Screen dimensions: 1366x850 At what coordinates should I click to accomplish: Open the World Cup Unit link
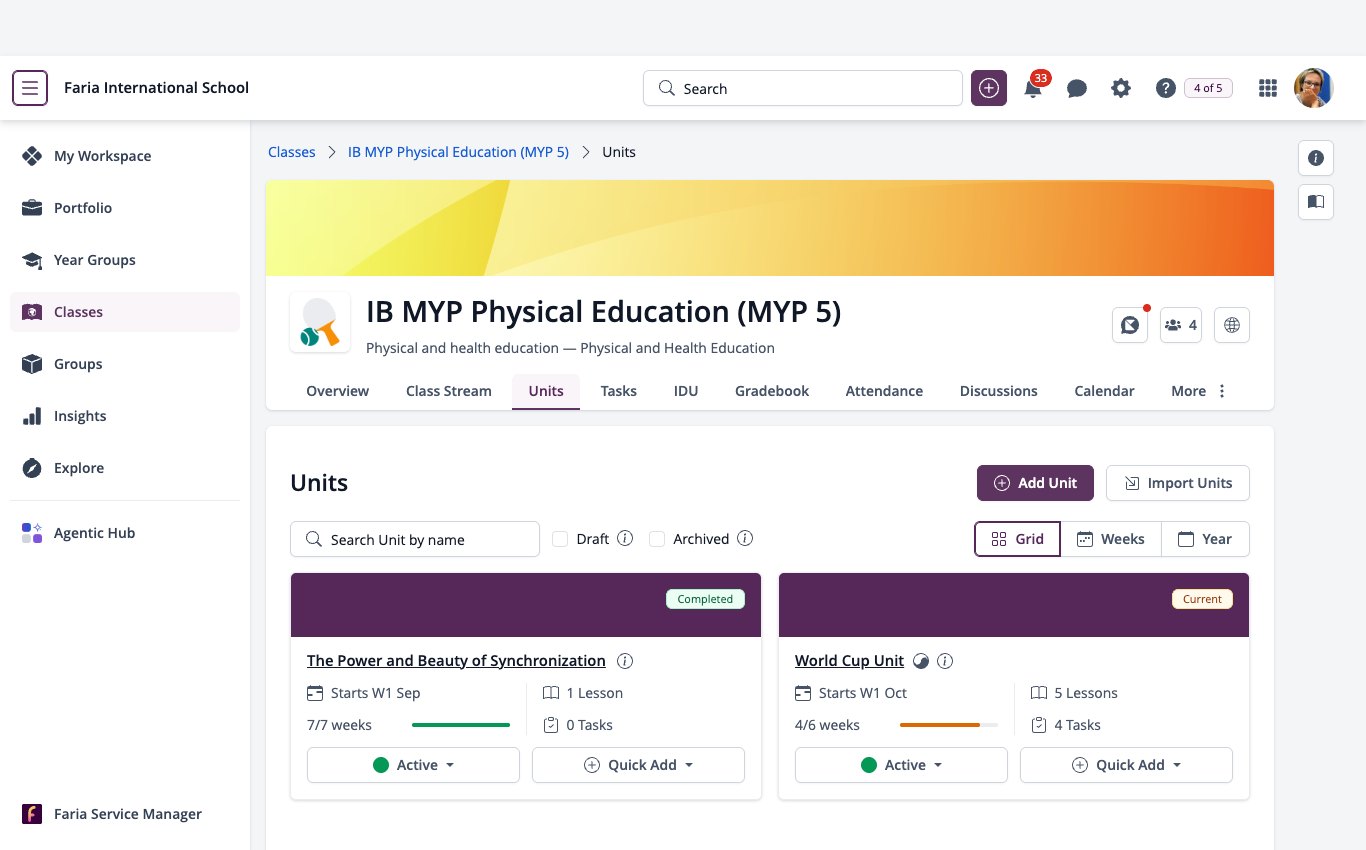pos(849,661)
